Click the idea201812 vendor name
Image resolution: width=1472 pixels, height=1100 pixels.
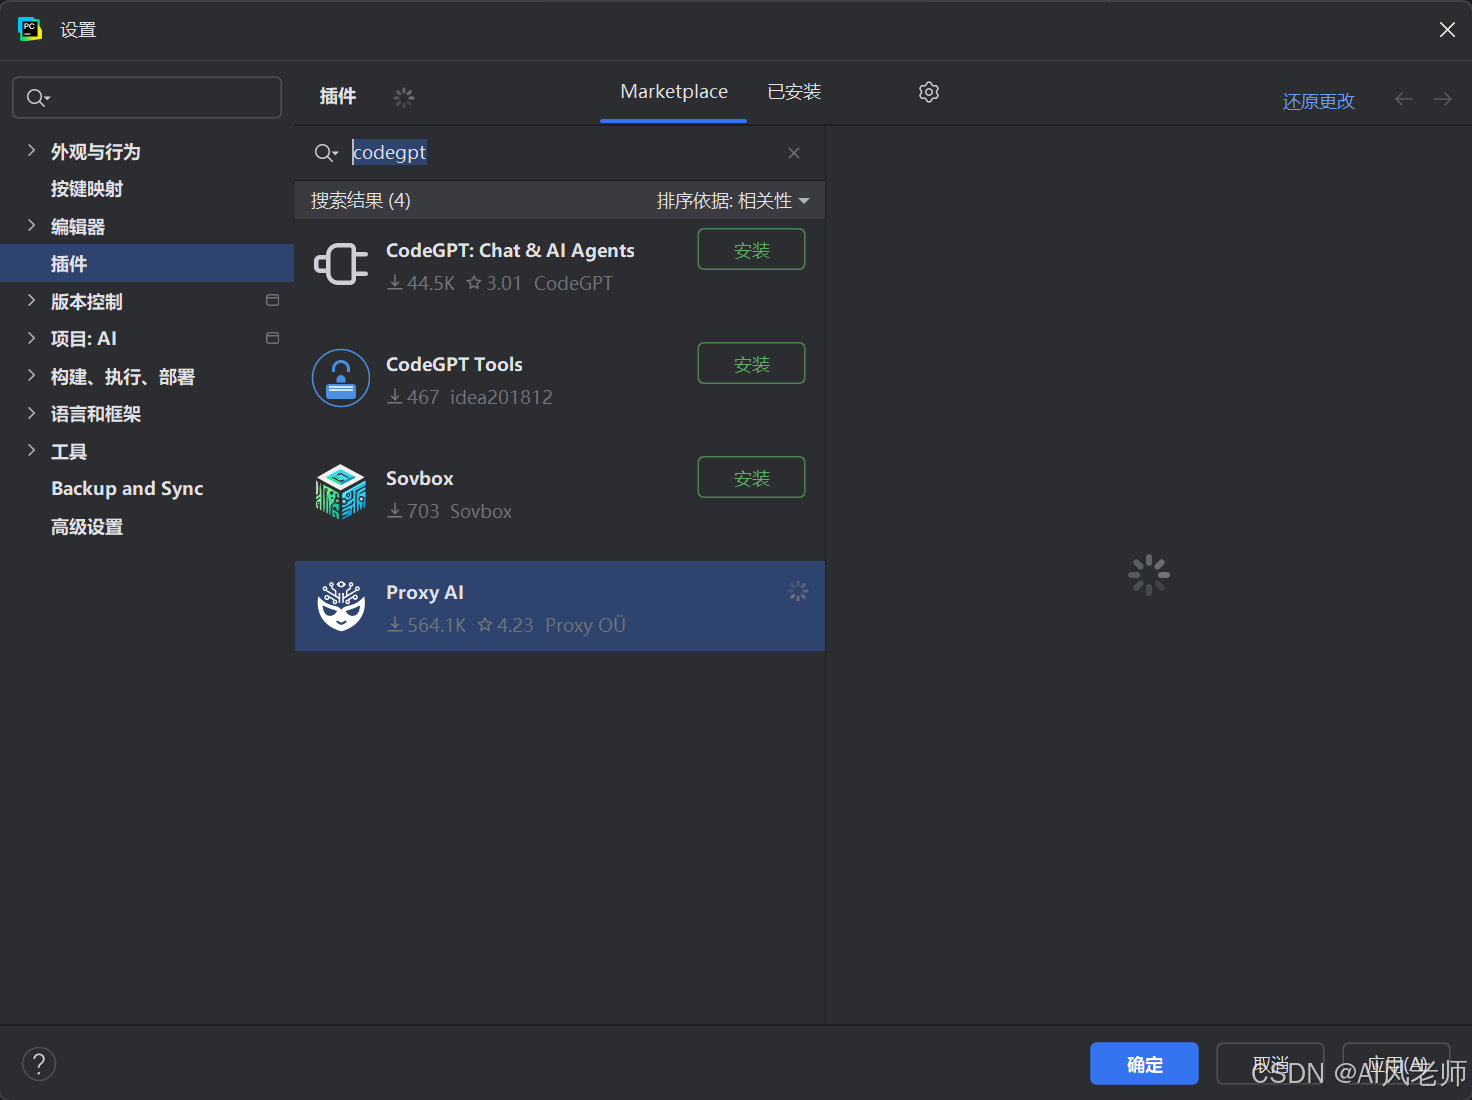pos(501,397)
